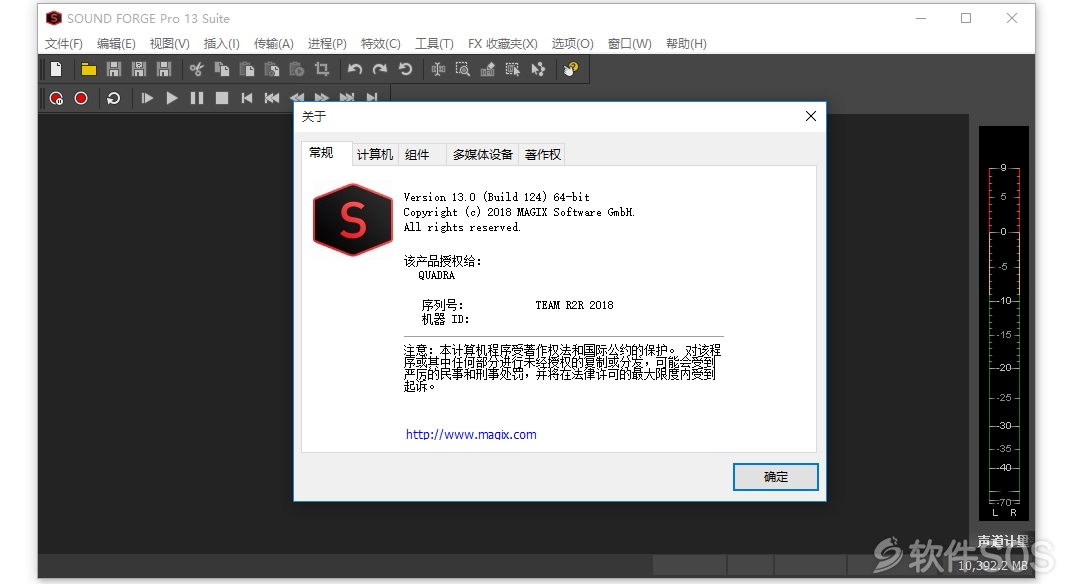This screenshot has width=1070, height=584.
Task: Click the Play triangle button
Action: coord(172,98)
